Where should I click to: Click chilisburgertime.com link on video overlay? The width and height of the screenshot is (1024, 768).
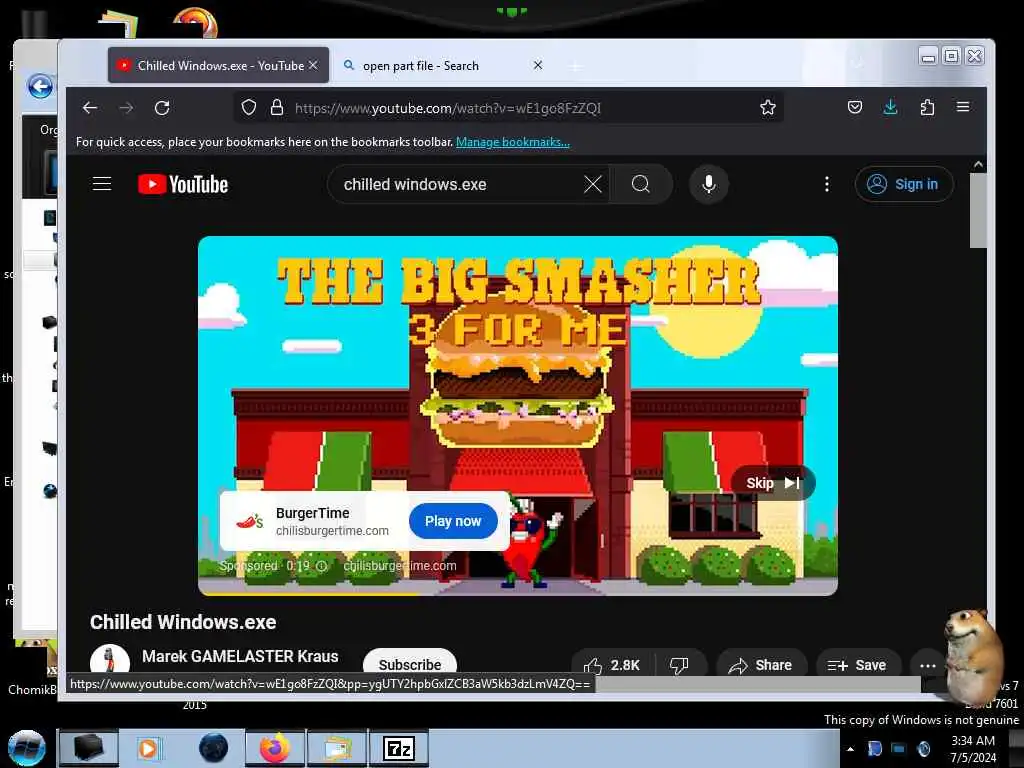(x=400, y=566)
